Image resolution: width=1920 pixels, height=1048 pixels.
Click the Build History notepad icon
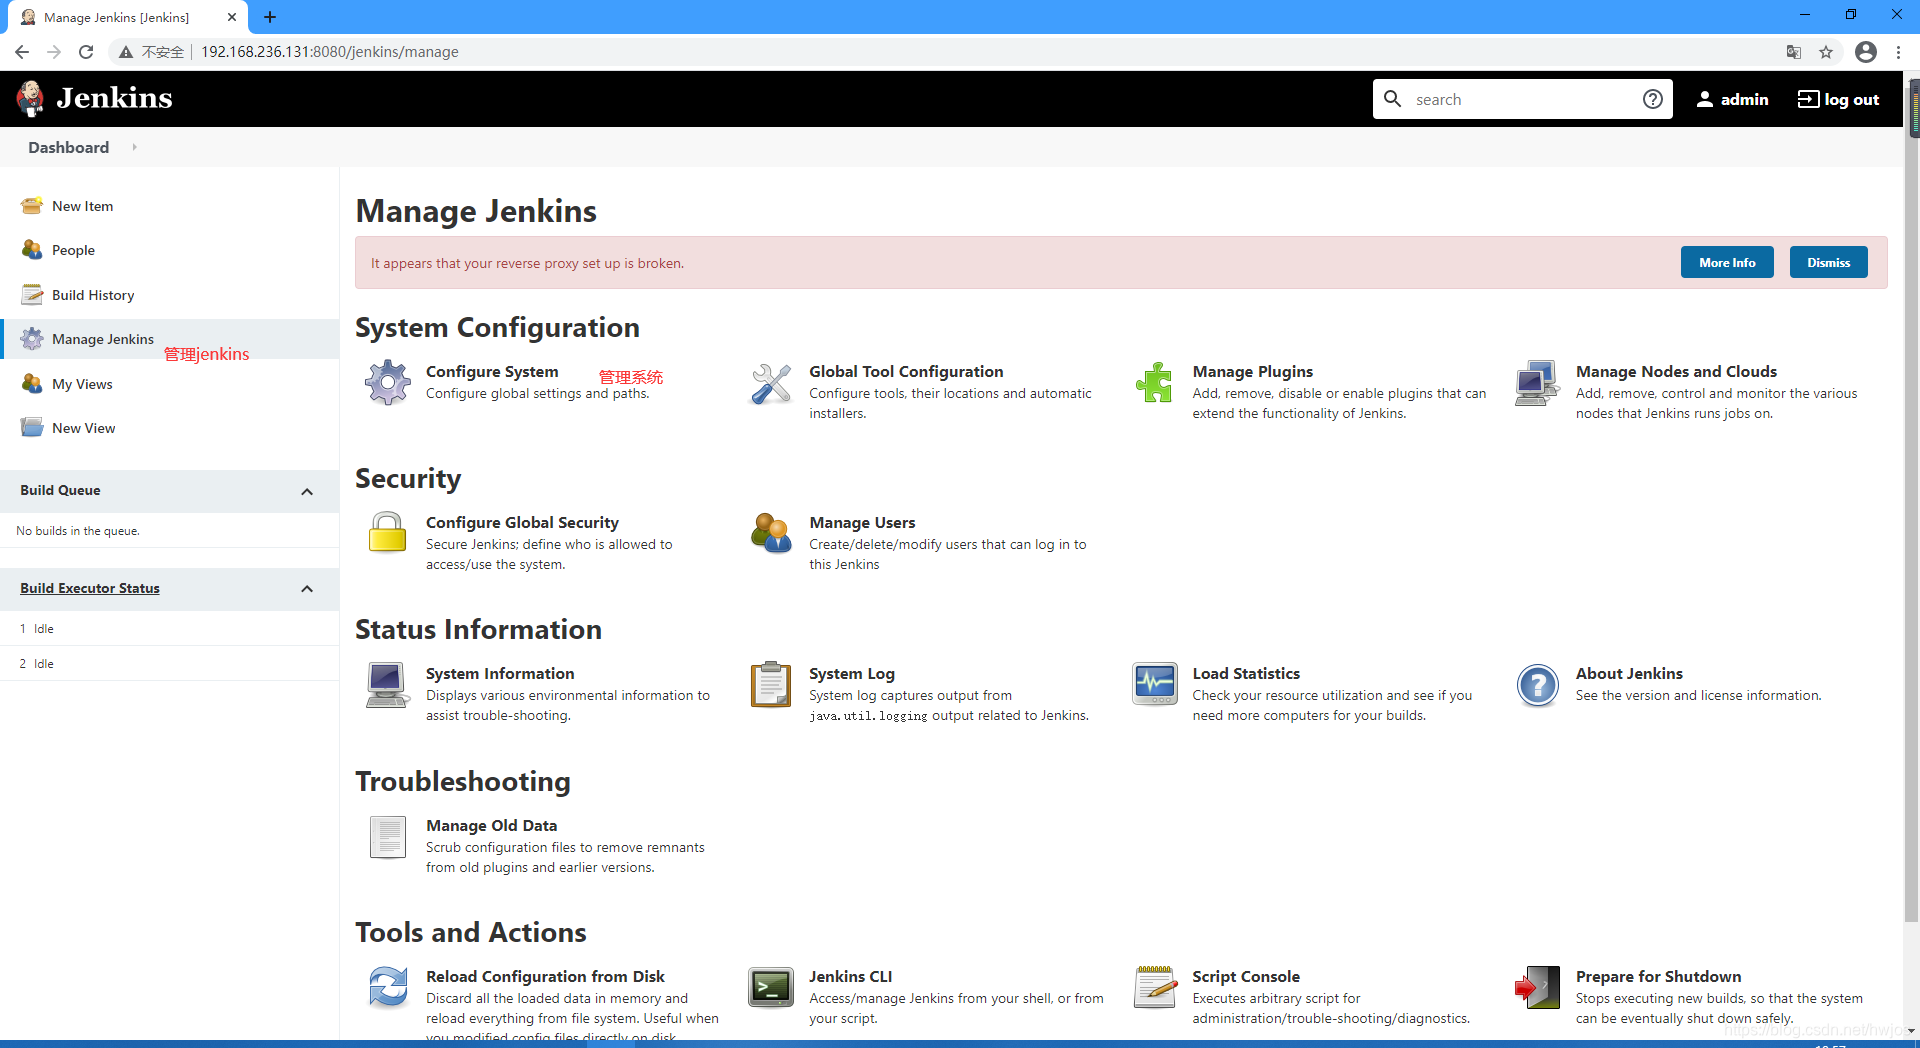click(32, 295)
